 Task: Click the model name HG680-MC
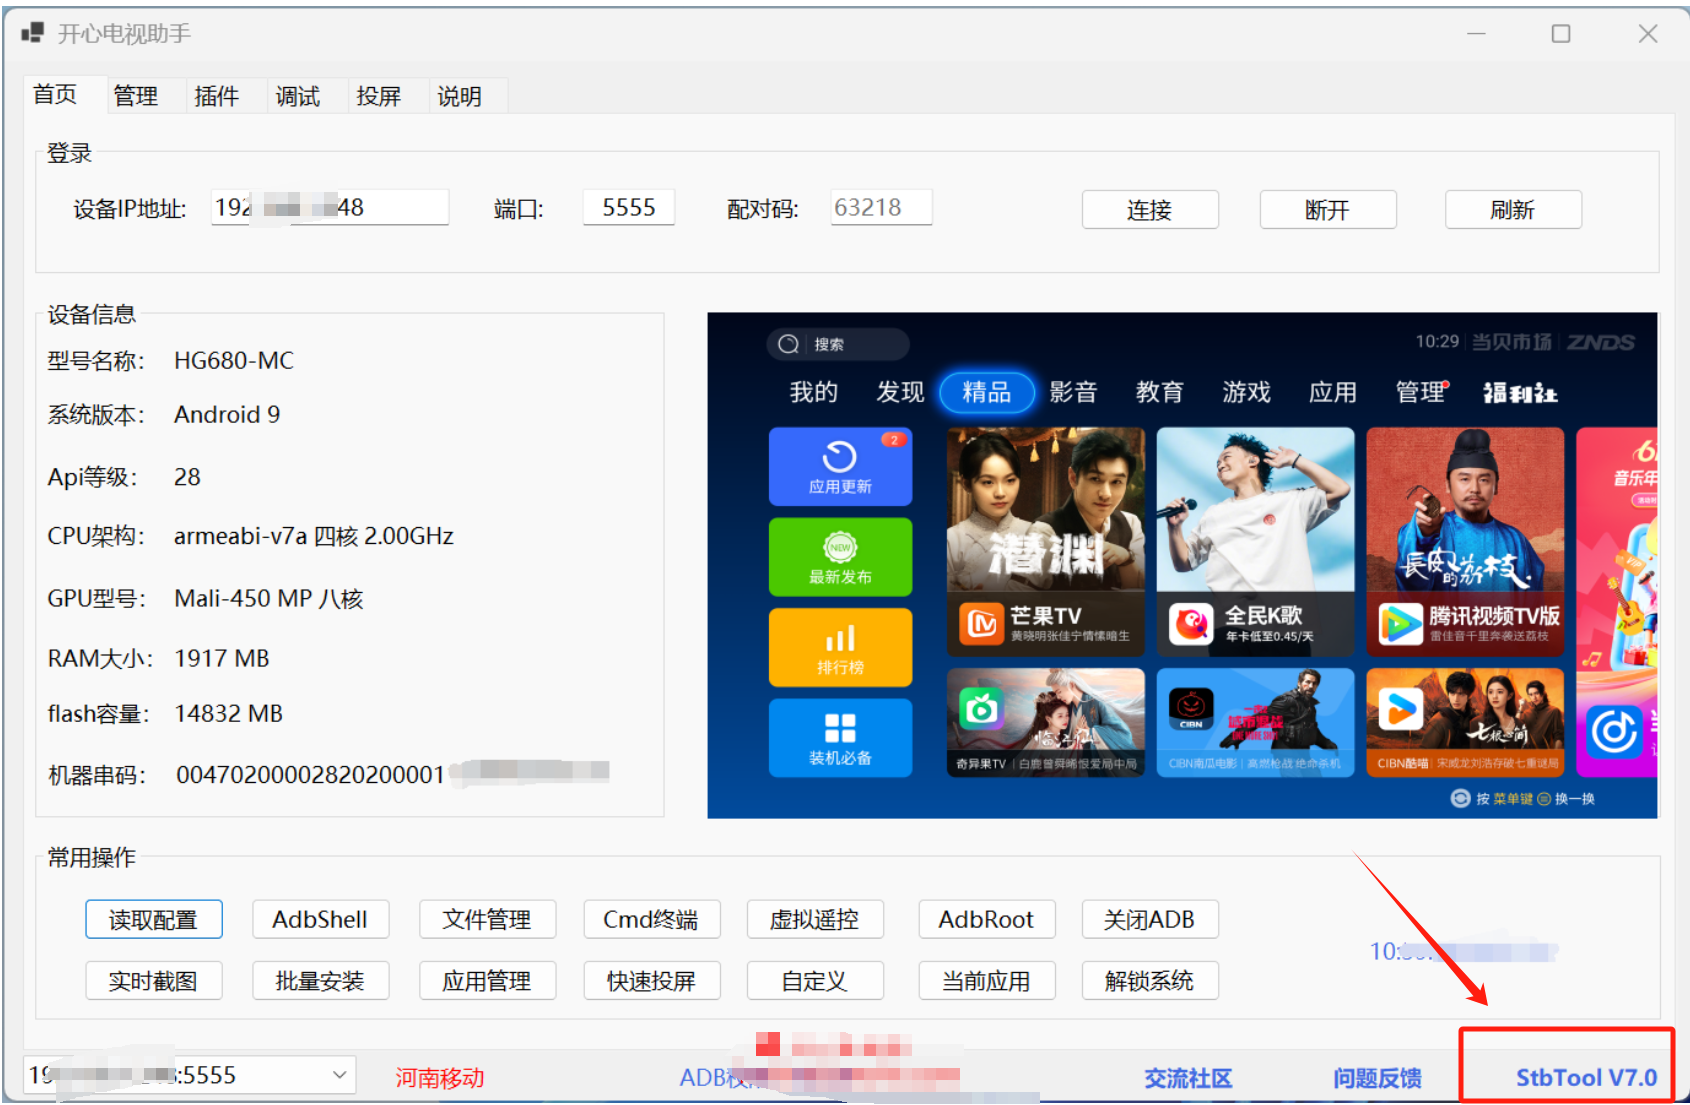coord(234,361)
